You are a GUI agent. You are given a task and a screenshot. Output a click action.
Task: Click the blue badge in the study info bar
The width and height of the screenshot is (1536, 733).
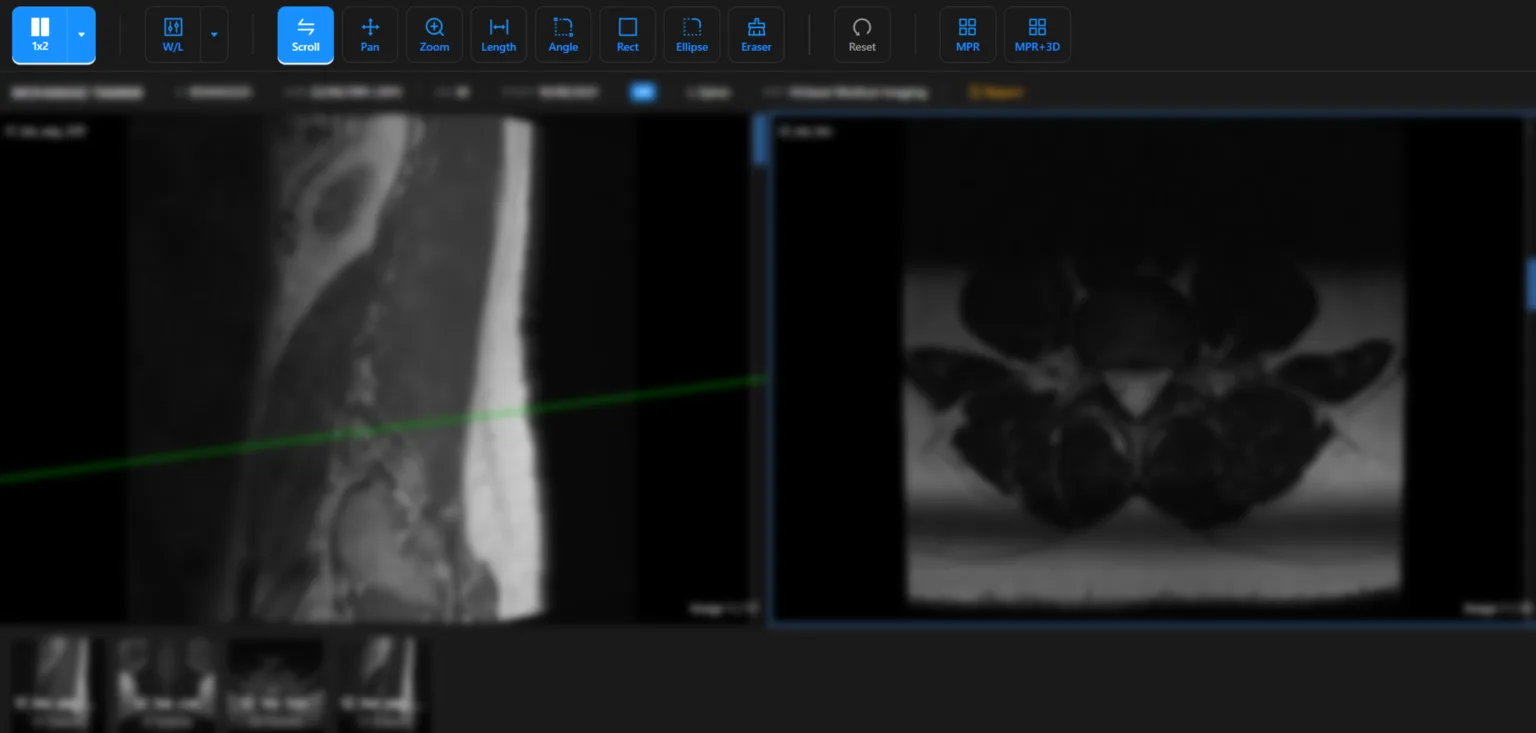coord(643,92)
